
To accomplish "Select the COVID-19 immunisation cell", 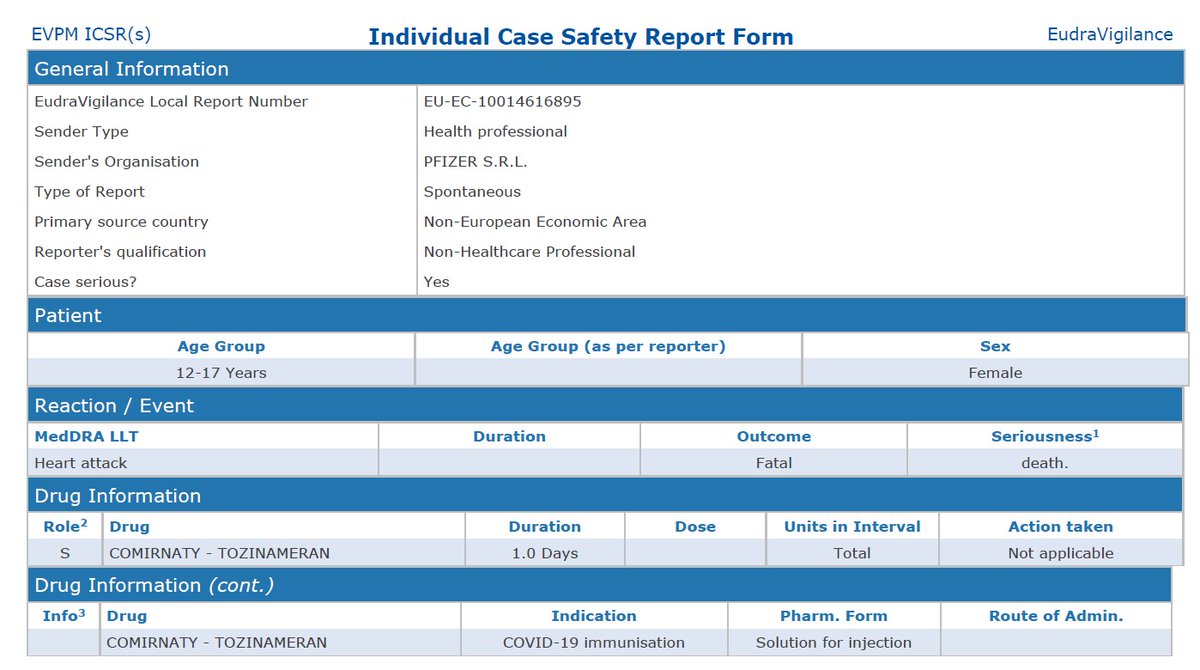I will click(x=593, y=642).
